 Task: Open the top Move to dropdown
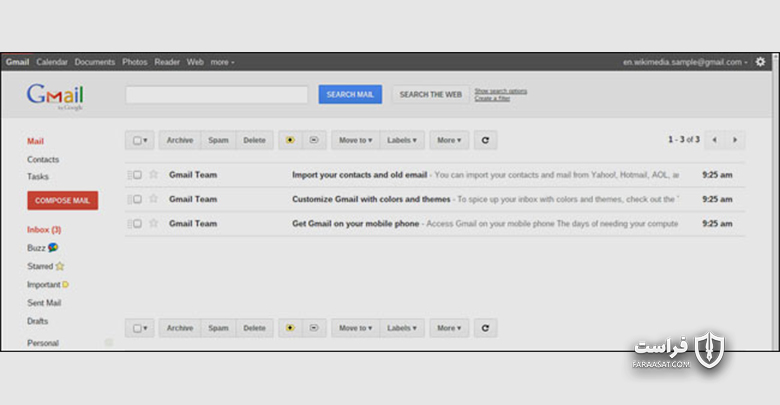(x=356, y=140)
